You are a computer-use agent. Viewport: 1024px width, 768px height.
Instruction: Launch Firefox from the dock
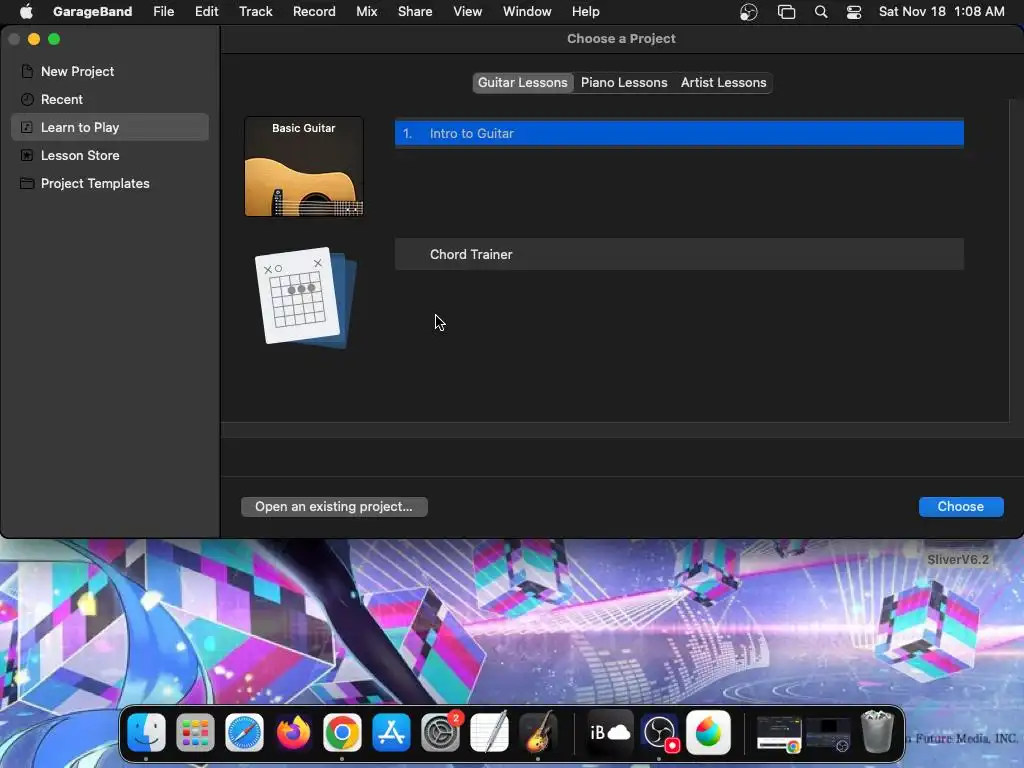coord(293,732)
